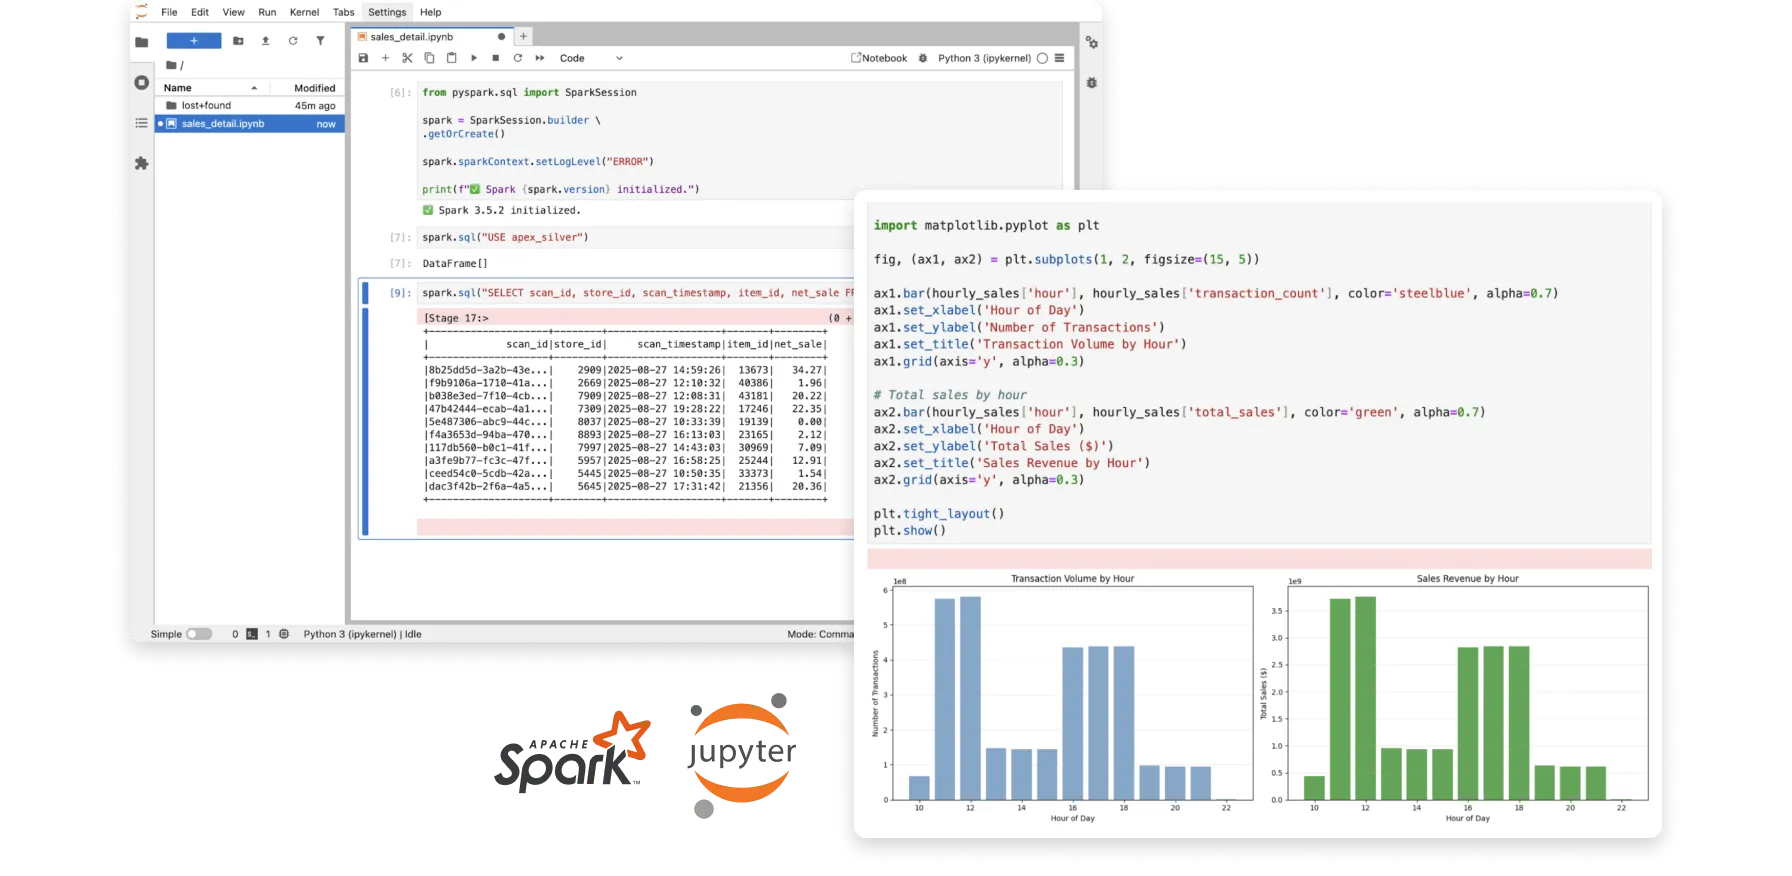The width and height of the screenshot is (1792, 876).
Task: Open a new launcher tab with plus
Action: [523, 36]
